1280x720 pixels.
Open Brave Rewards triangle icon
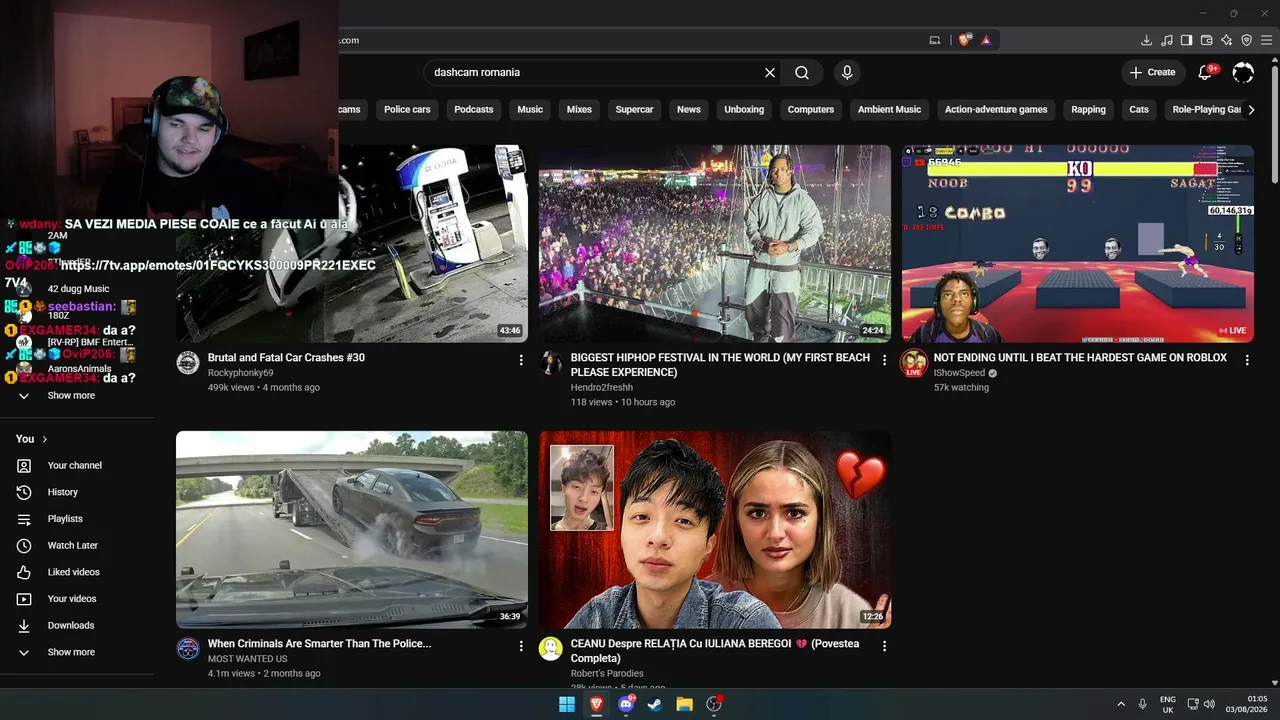click(986, 40)
